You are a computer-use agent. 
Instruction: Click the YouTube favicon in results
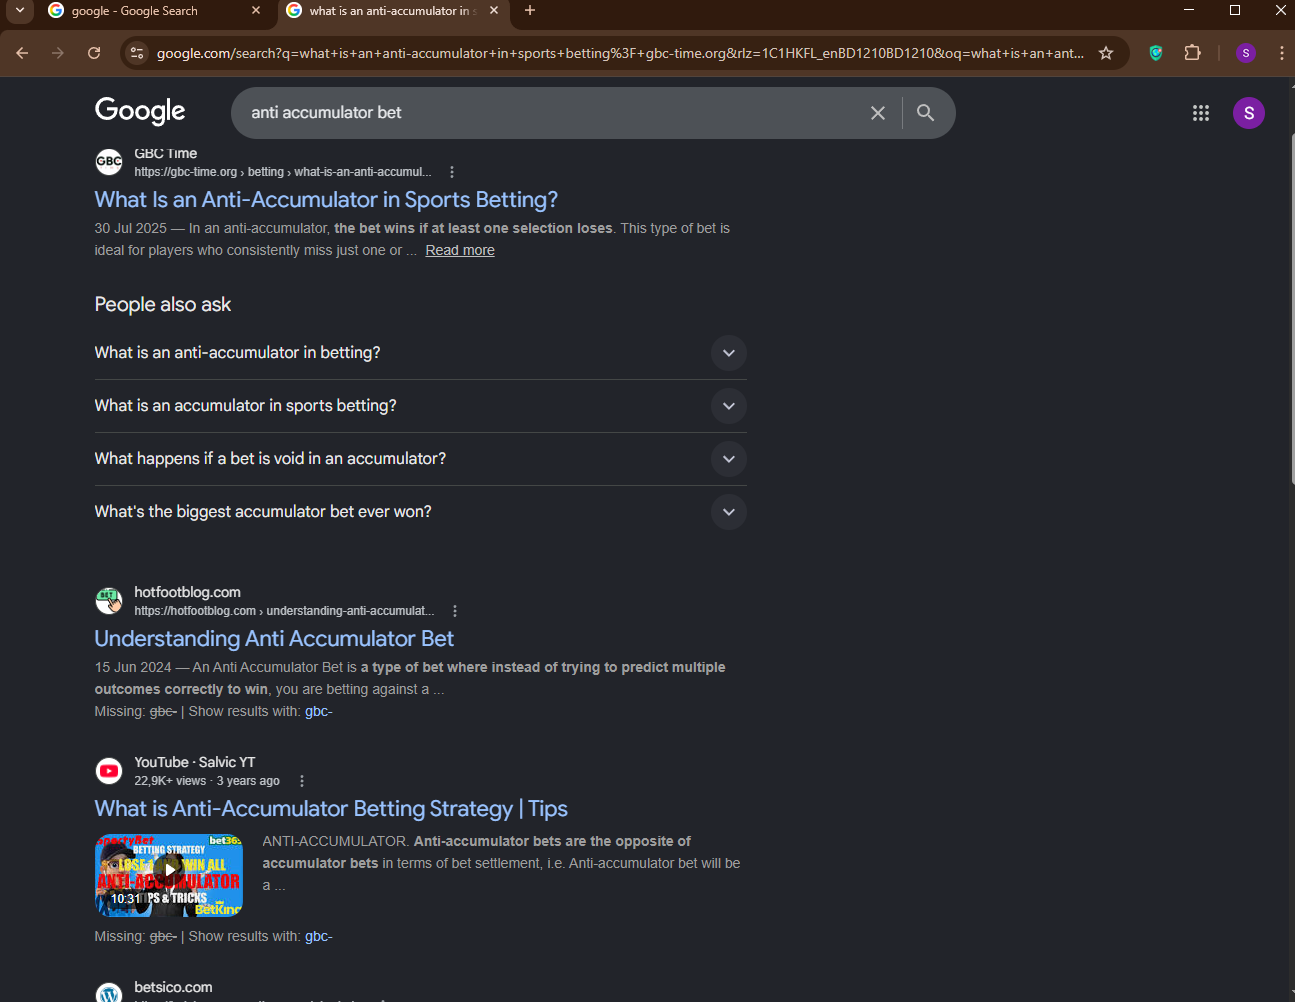(109, 771)
